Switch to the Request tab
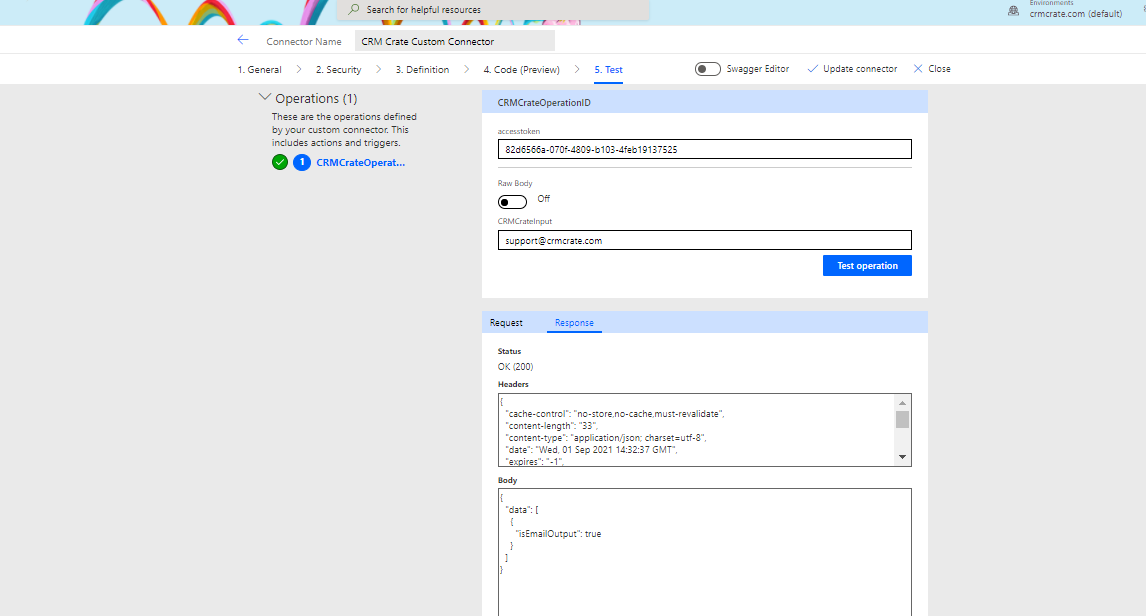This screenshot has height=616, width=1146. [507, 322]
